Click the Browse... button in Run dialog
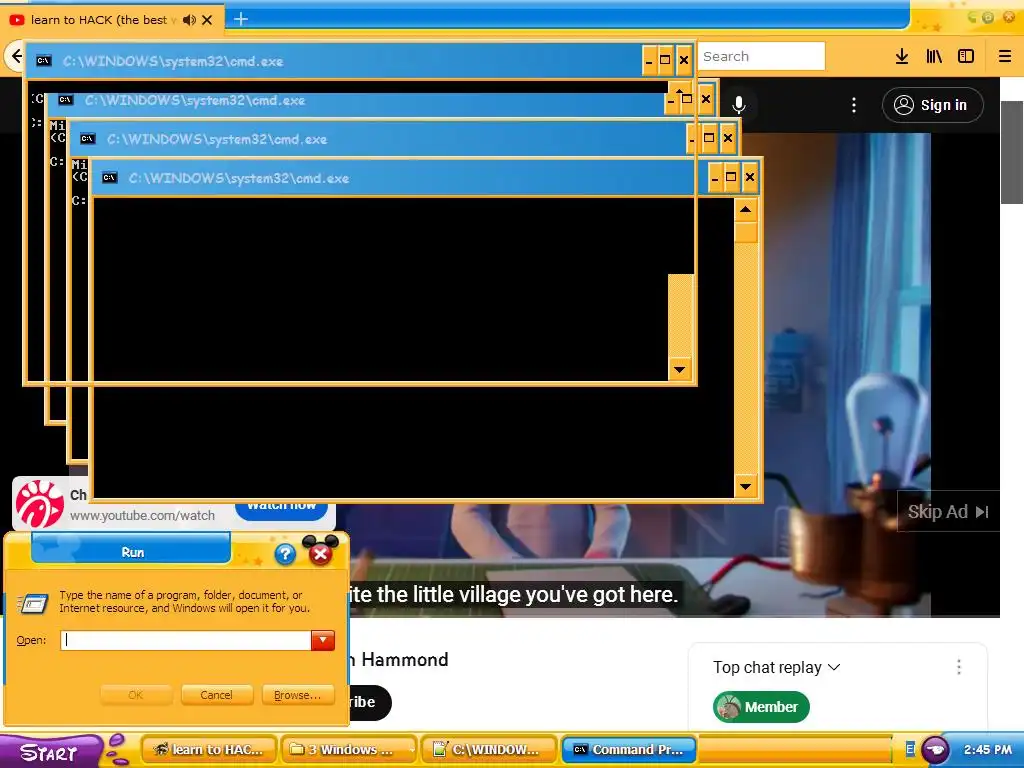 298,695
